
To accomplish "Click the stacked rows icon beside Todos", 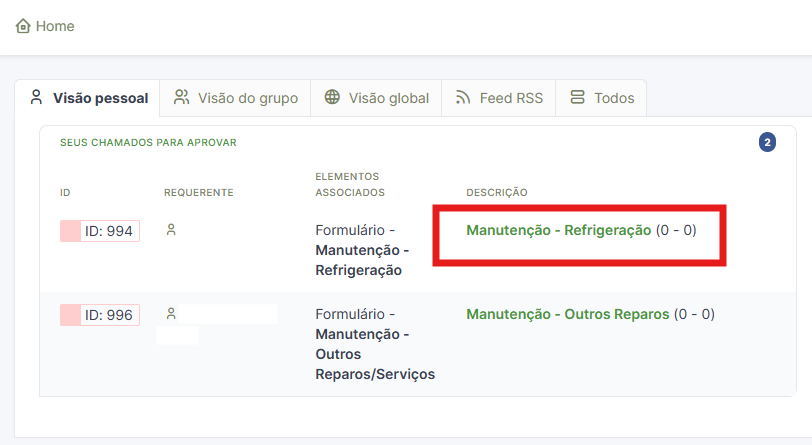I will tap(577, 97).
